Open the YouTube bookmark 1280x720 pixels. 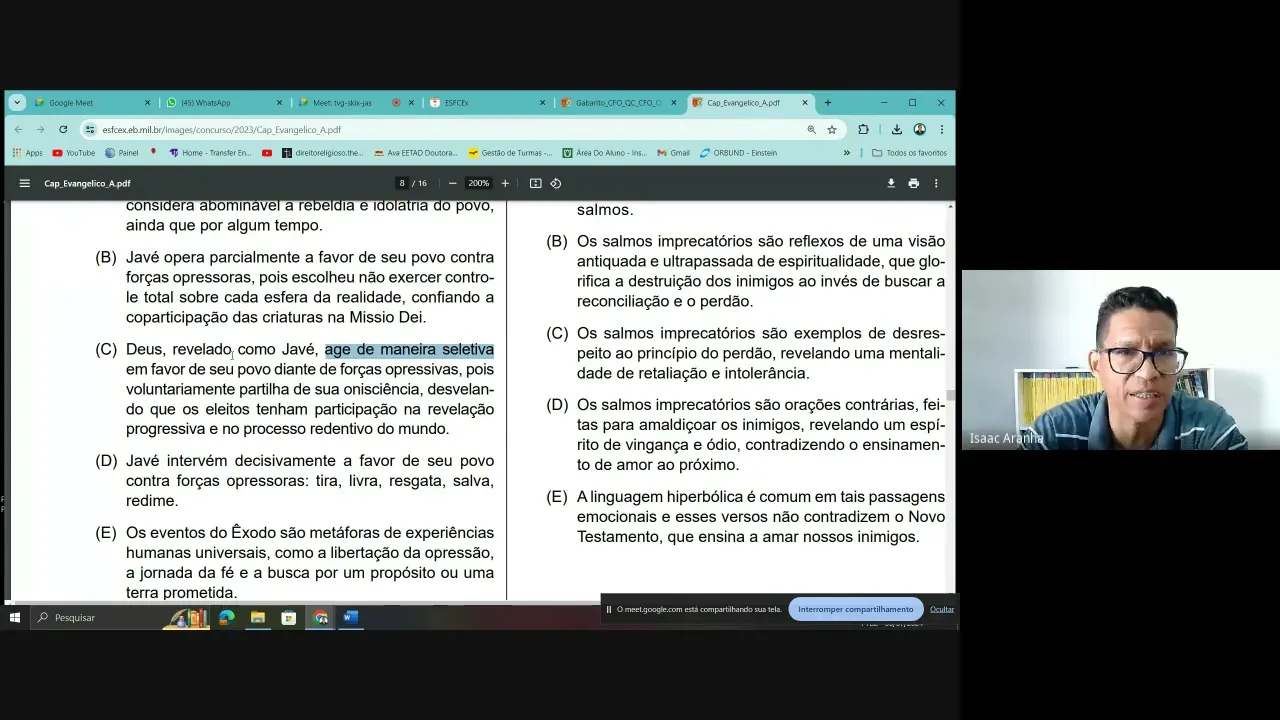(74, 153)
